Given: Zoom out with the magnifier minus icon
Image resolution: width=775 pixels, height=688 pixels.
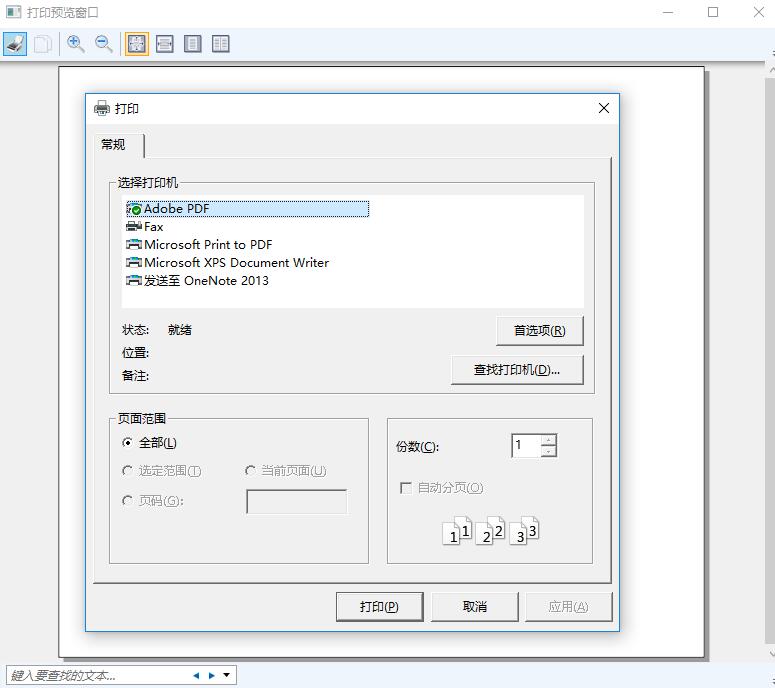Looking at the screenshot, I should (x=104, y=44).
